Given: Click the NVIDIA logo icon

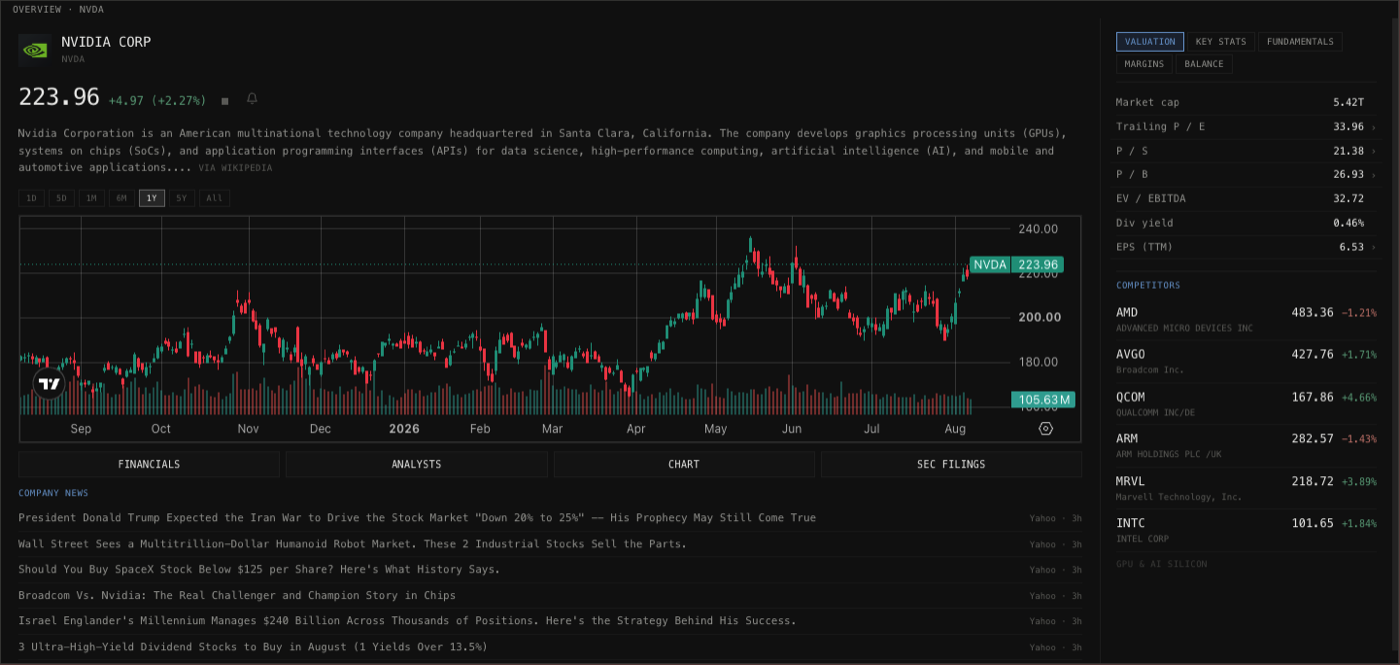Looking at the screenshot, I should [34, 49].
